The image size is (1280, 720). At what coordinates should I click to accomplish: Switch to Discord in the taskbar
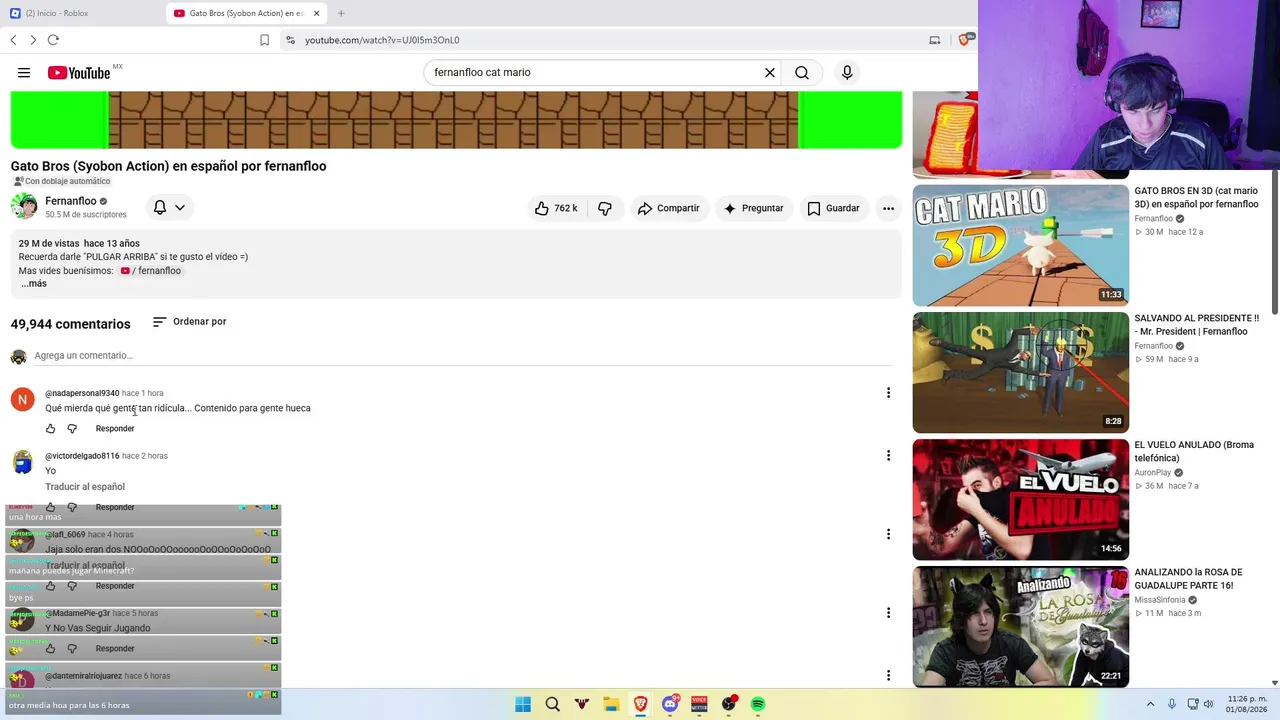coord(670,704)
